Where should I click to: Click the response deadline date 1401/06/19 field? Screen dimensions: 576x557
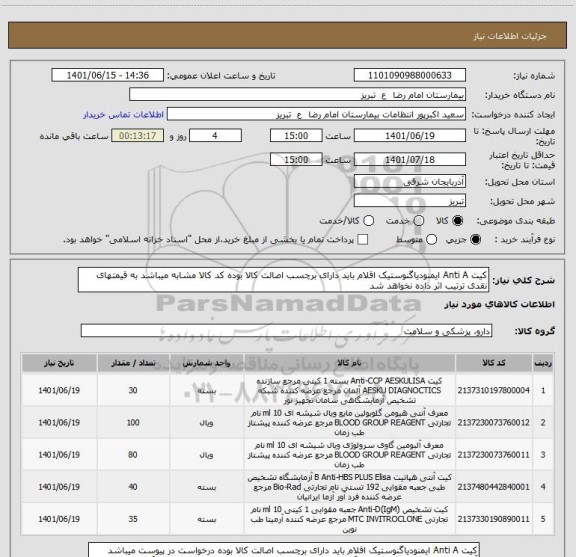[410, 136]
